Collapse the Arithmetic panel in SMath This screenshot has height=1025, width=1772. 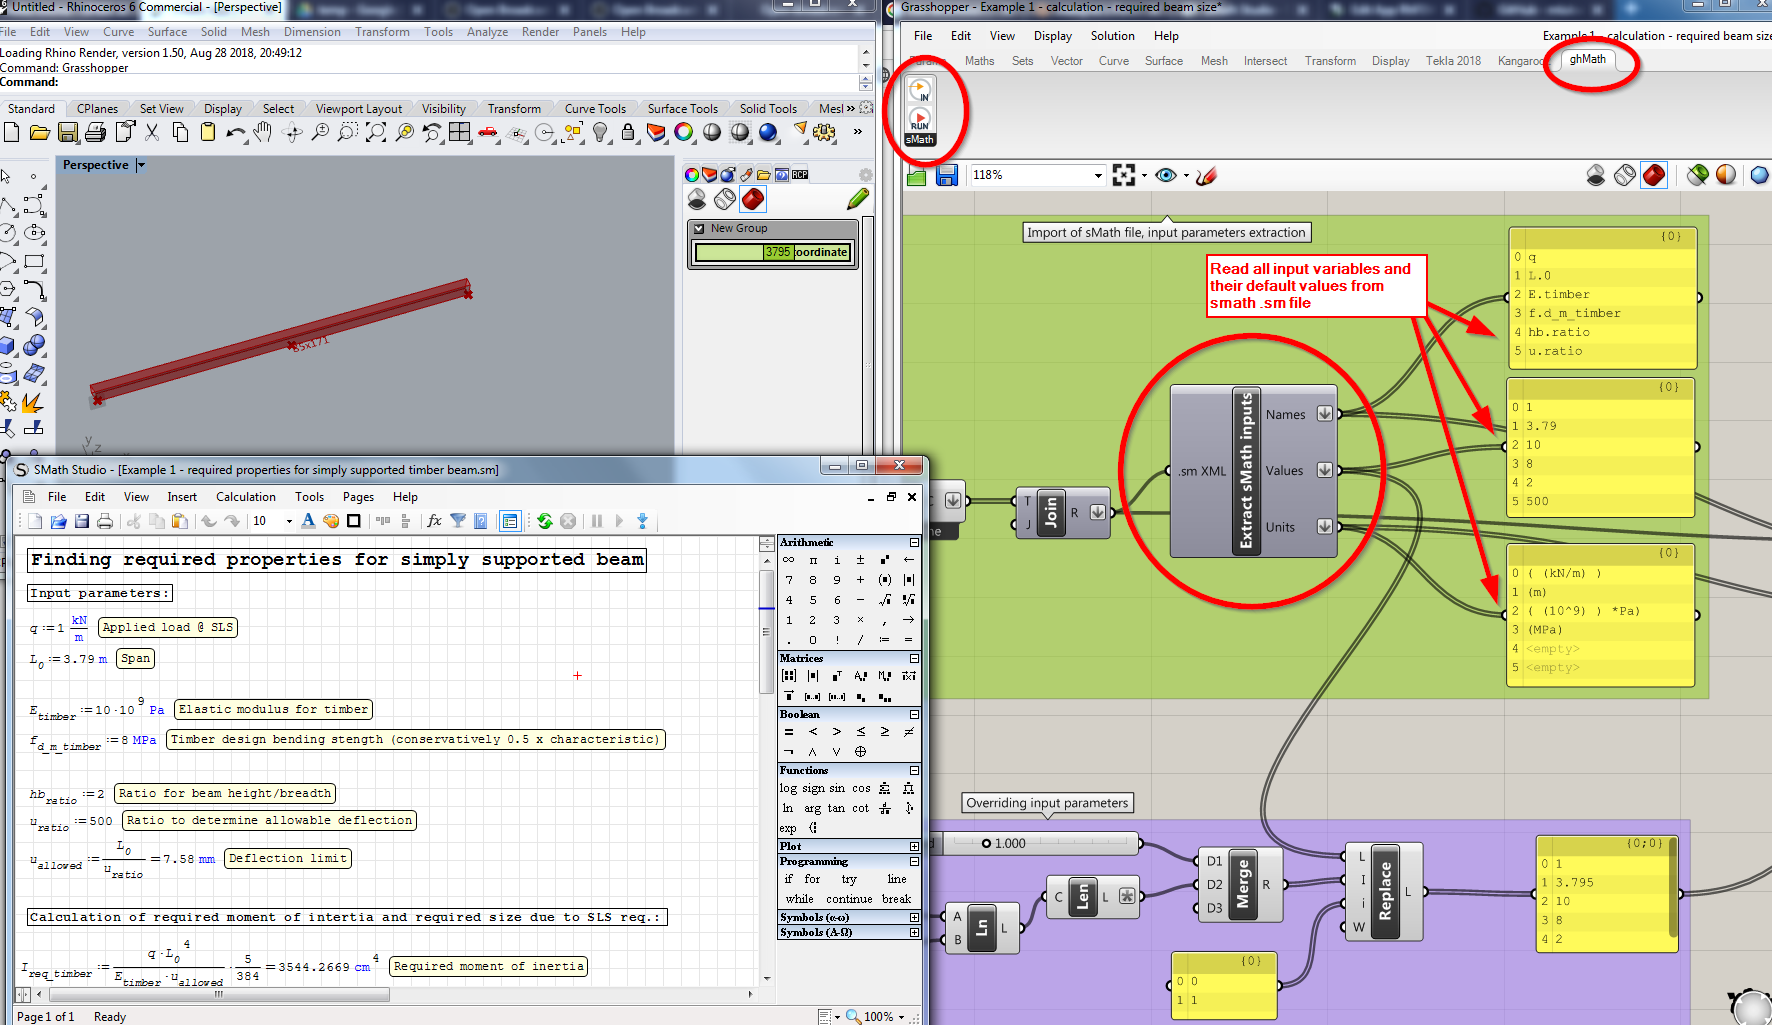pyautogui.click(x=914, y=542)
